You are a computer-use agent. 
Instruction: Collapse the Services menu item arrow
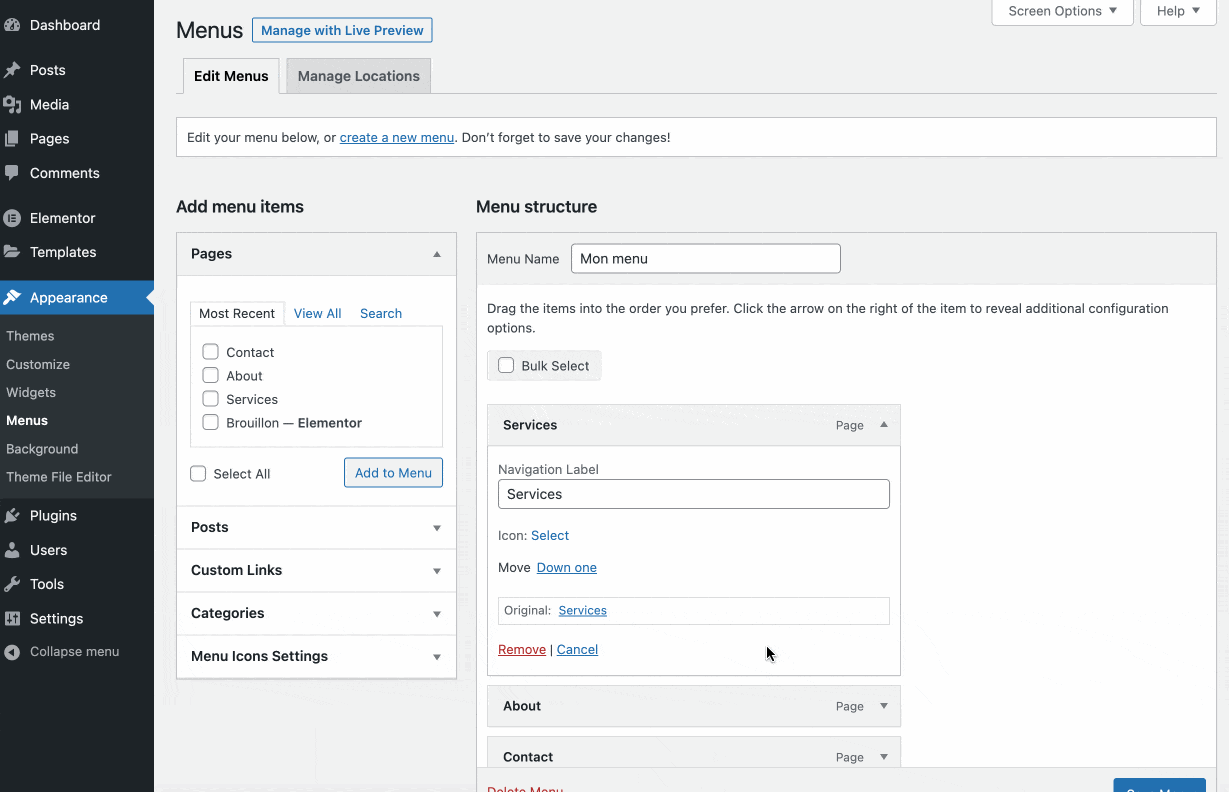tap(884, 425)
